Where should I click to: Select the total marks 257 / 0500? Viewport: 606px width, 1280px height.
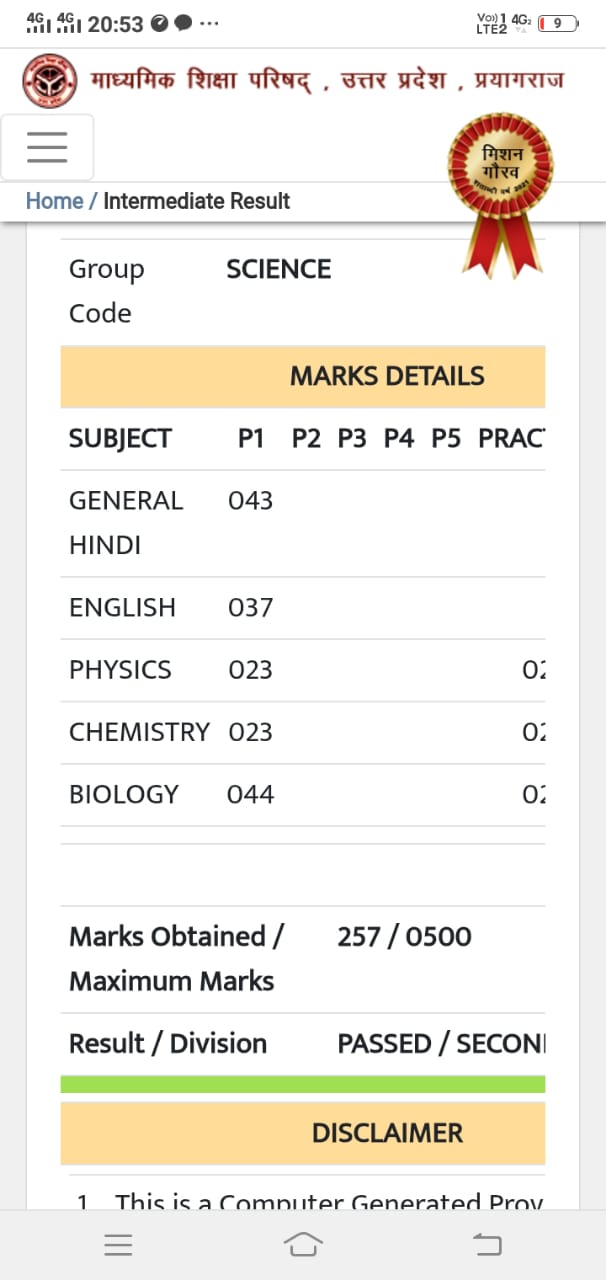click(404, 937)
